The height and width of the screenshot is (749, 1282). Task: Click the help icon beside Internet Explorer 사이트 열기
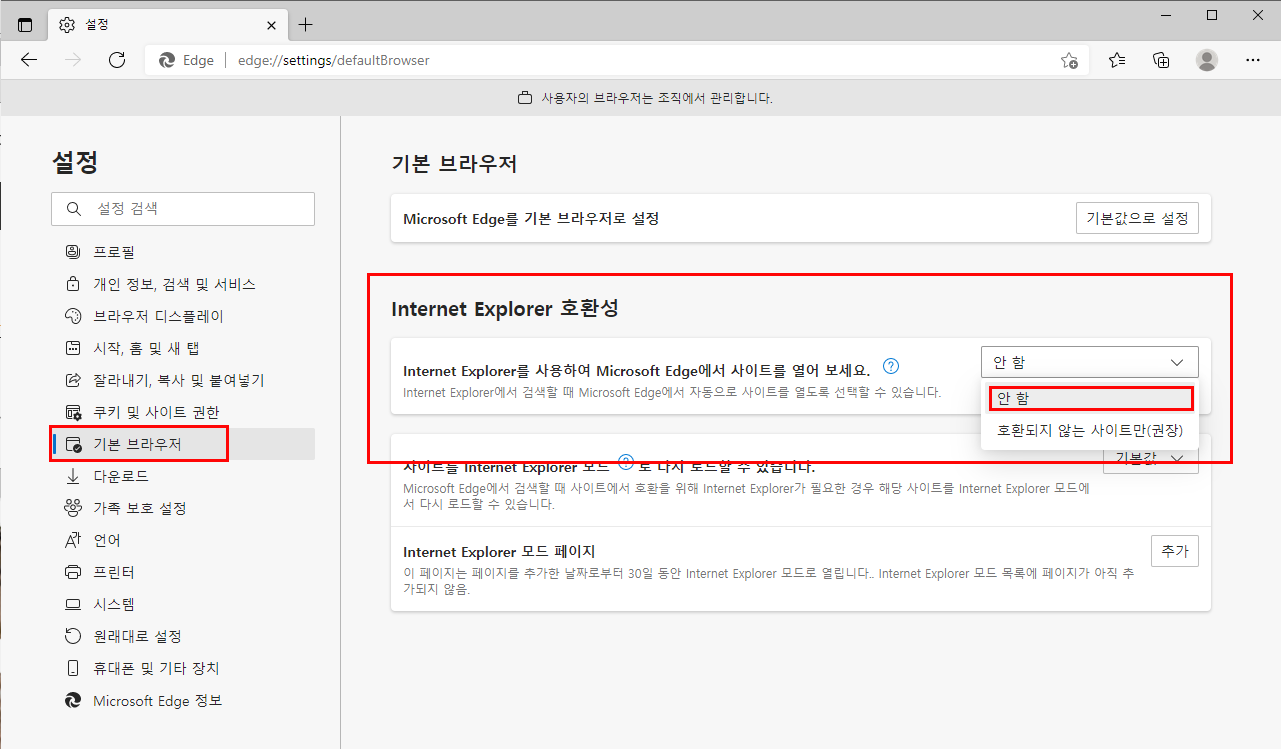coord(891,366)
